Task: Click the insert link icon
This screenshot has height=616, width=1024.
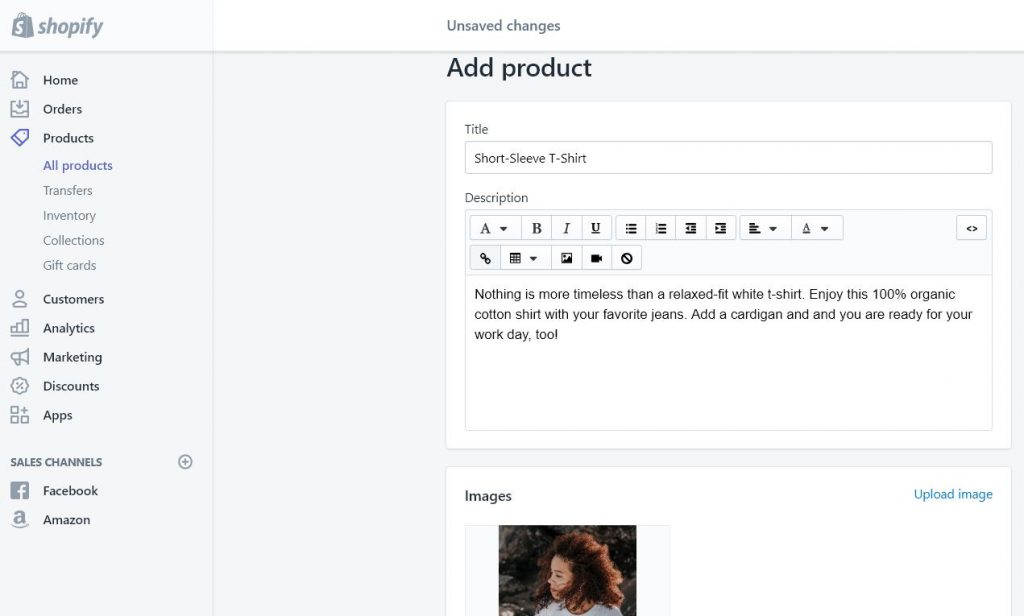Action: click(x=485, y=258)
